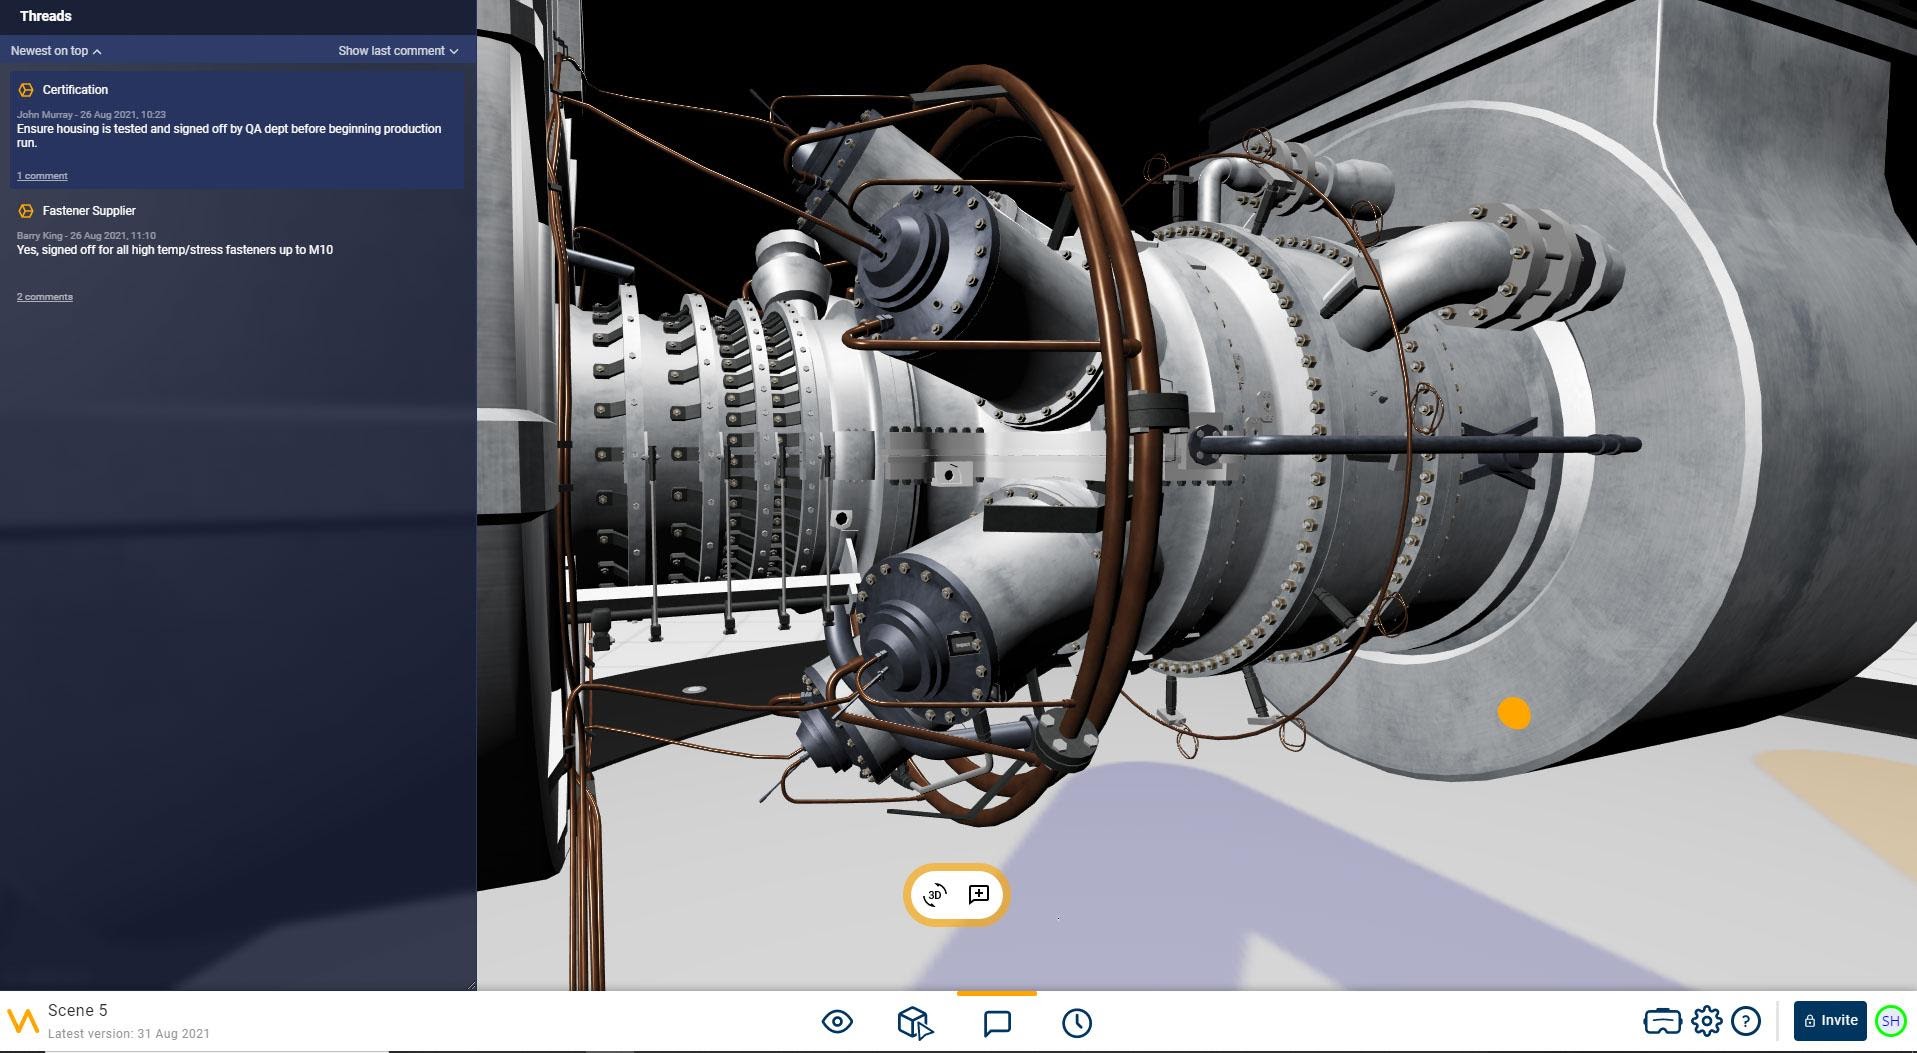Open the 3D model cube tool
Screen dimensions: 1917x1053
click(915, 1022)
